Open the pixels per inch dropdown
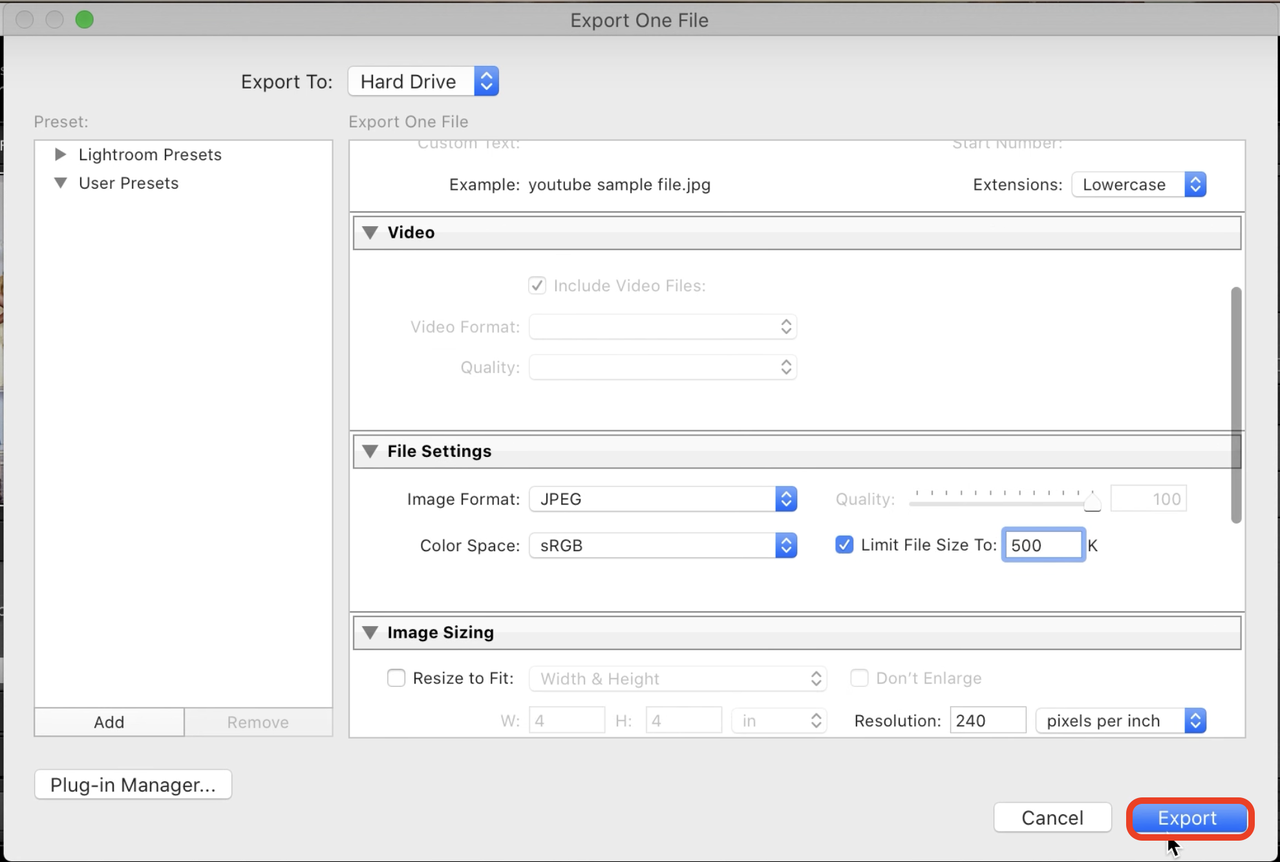 pyautogui.click(x=1120, y=721)
